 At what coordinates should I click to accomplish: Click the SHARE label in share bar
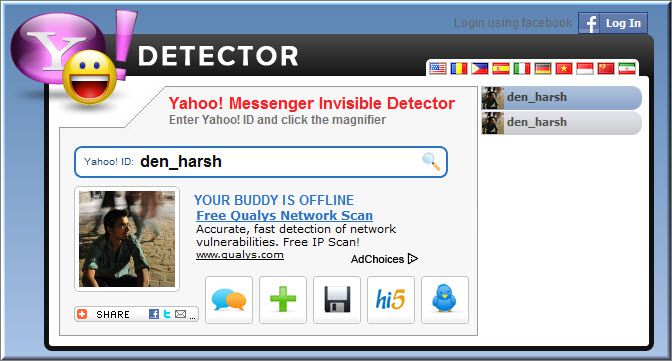[x=113, y=315]
